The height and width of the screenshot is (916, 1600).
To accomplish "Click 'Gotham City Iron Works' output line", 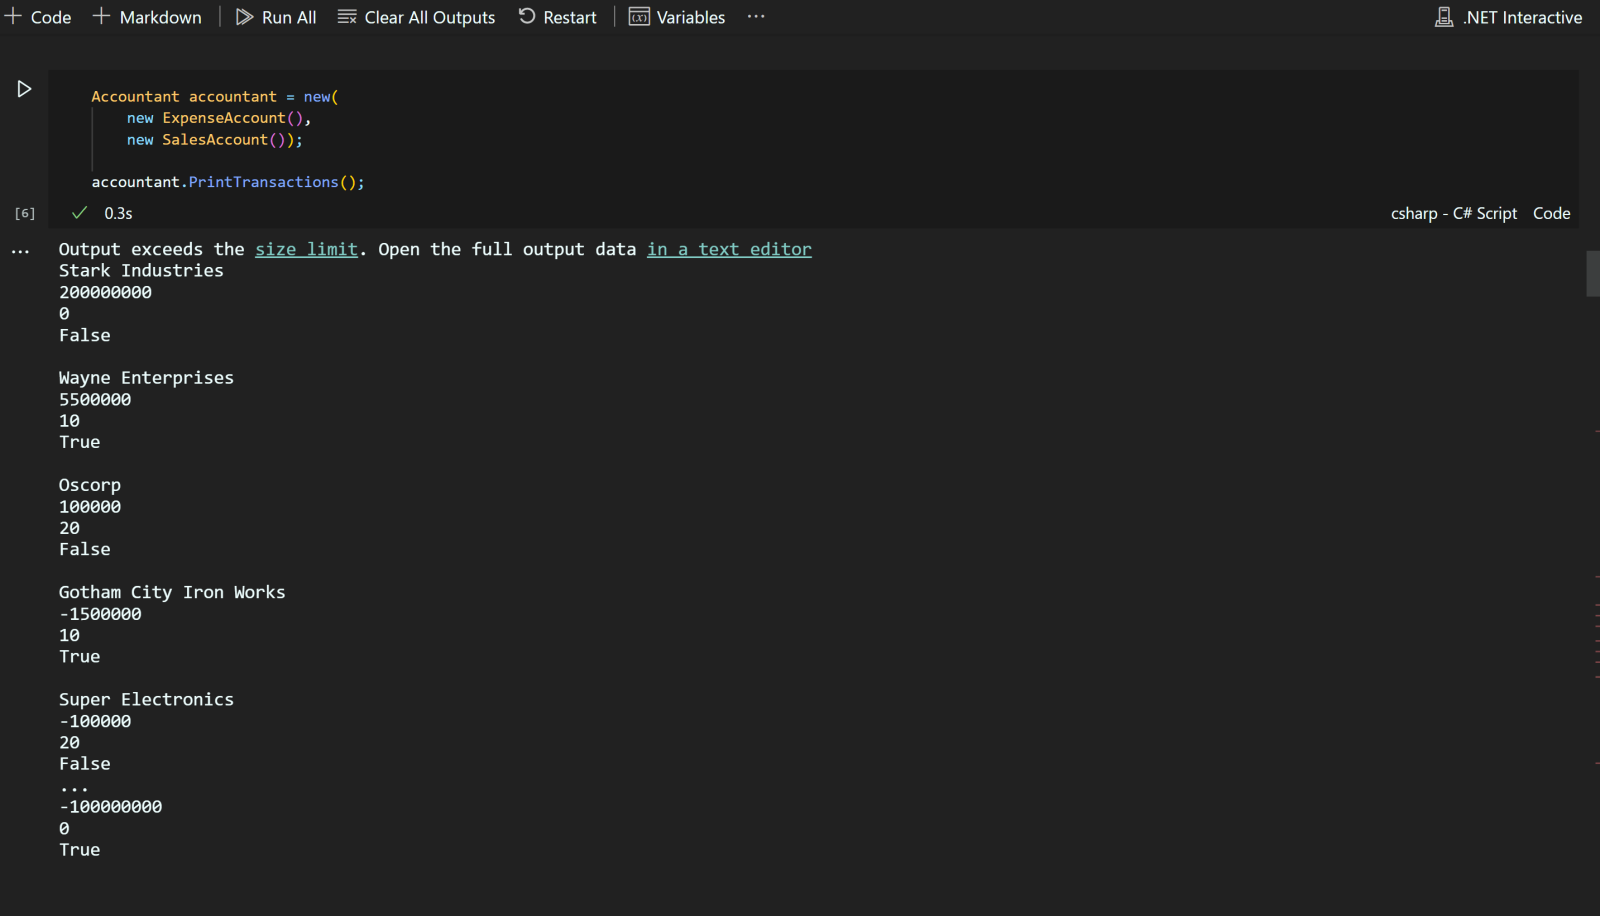I will pos(172,592).
